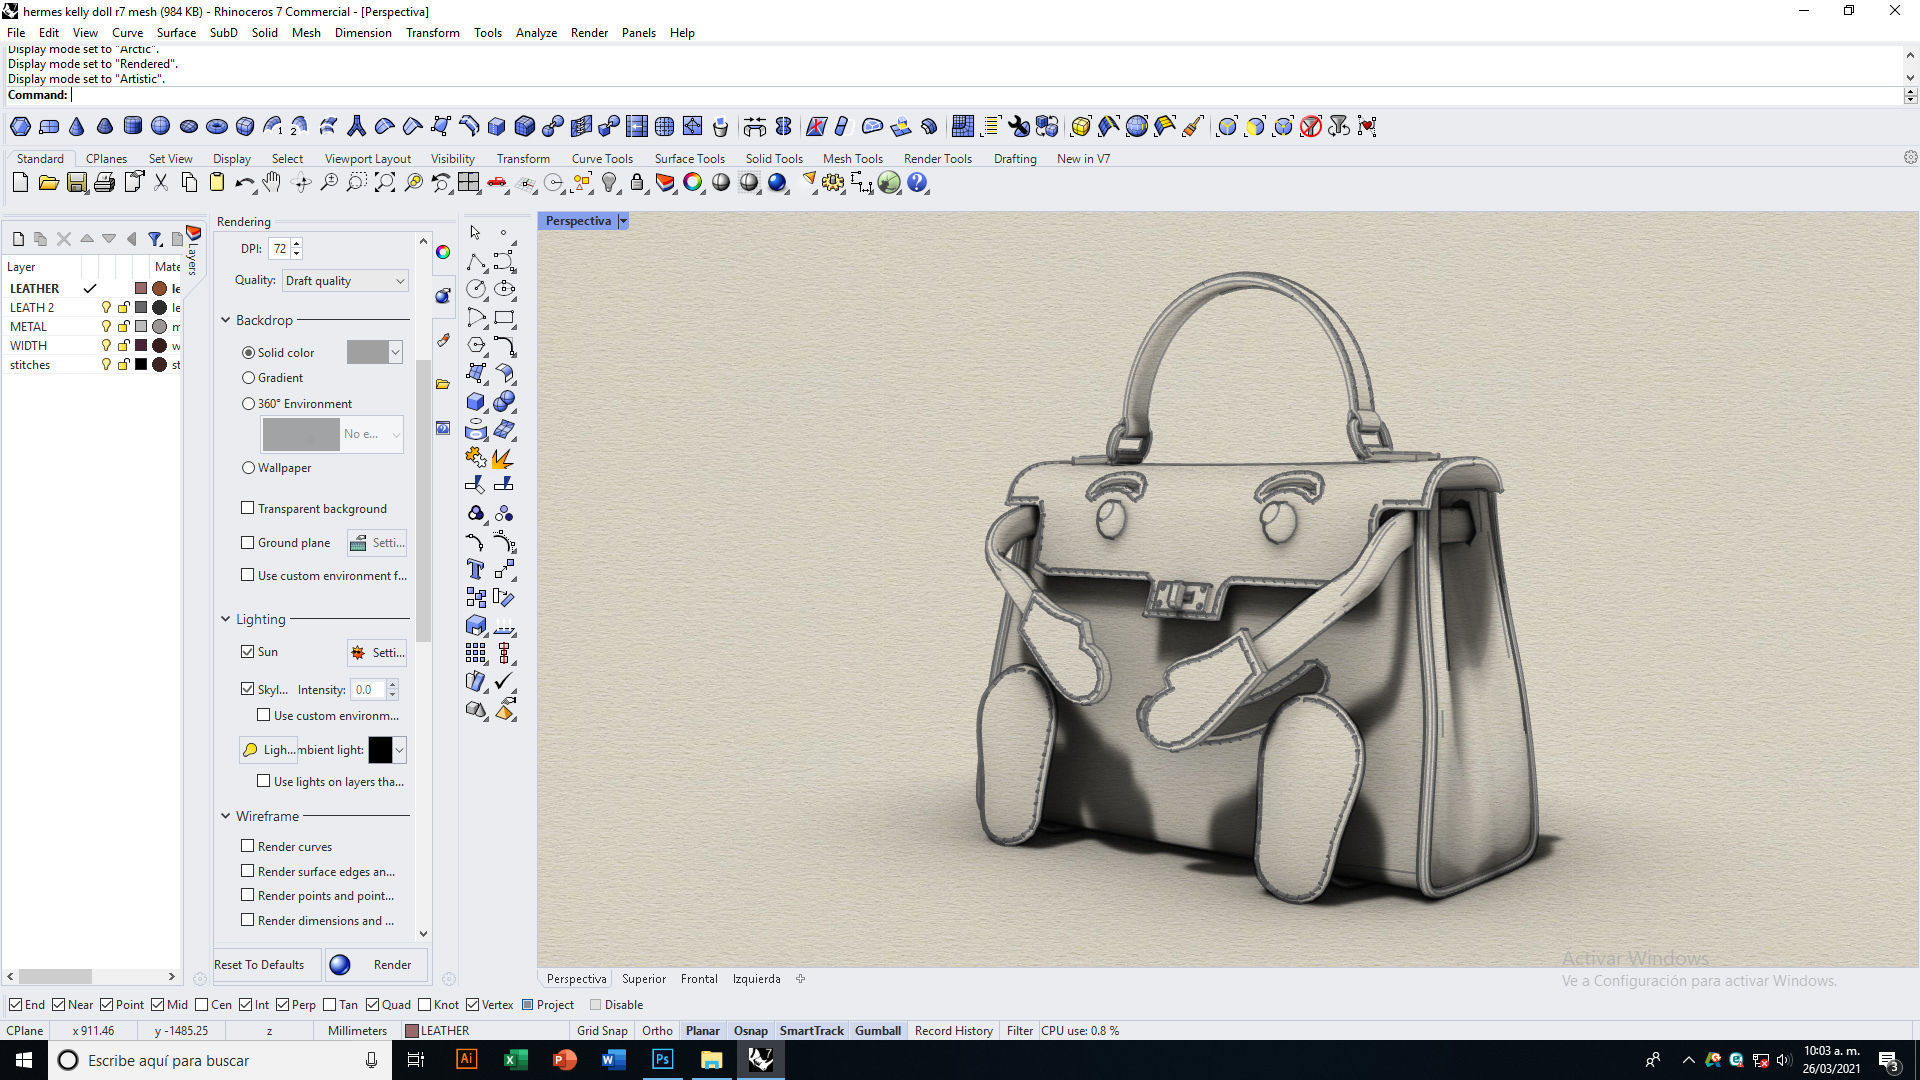Viewport: 1920px width, 1080px height.
Task: Open the four-viewport layout icon
Action: coord(468,183)
